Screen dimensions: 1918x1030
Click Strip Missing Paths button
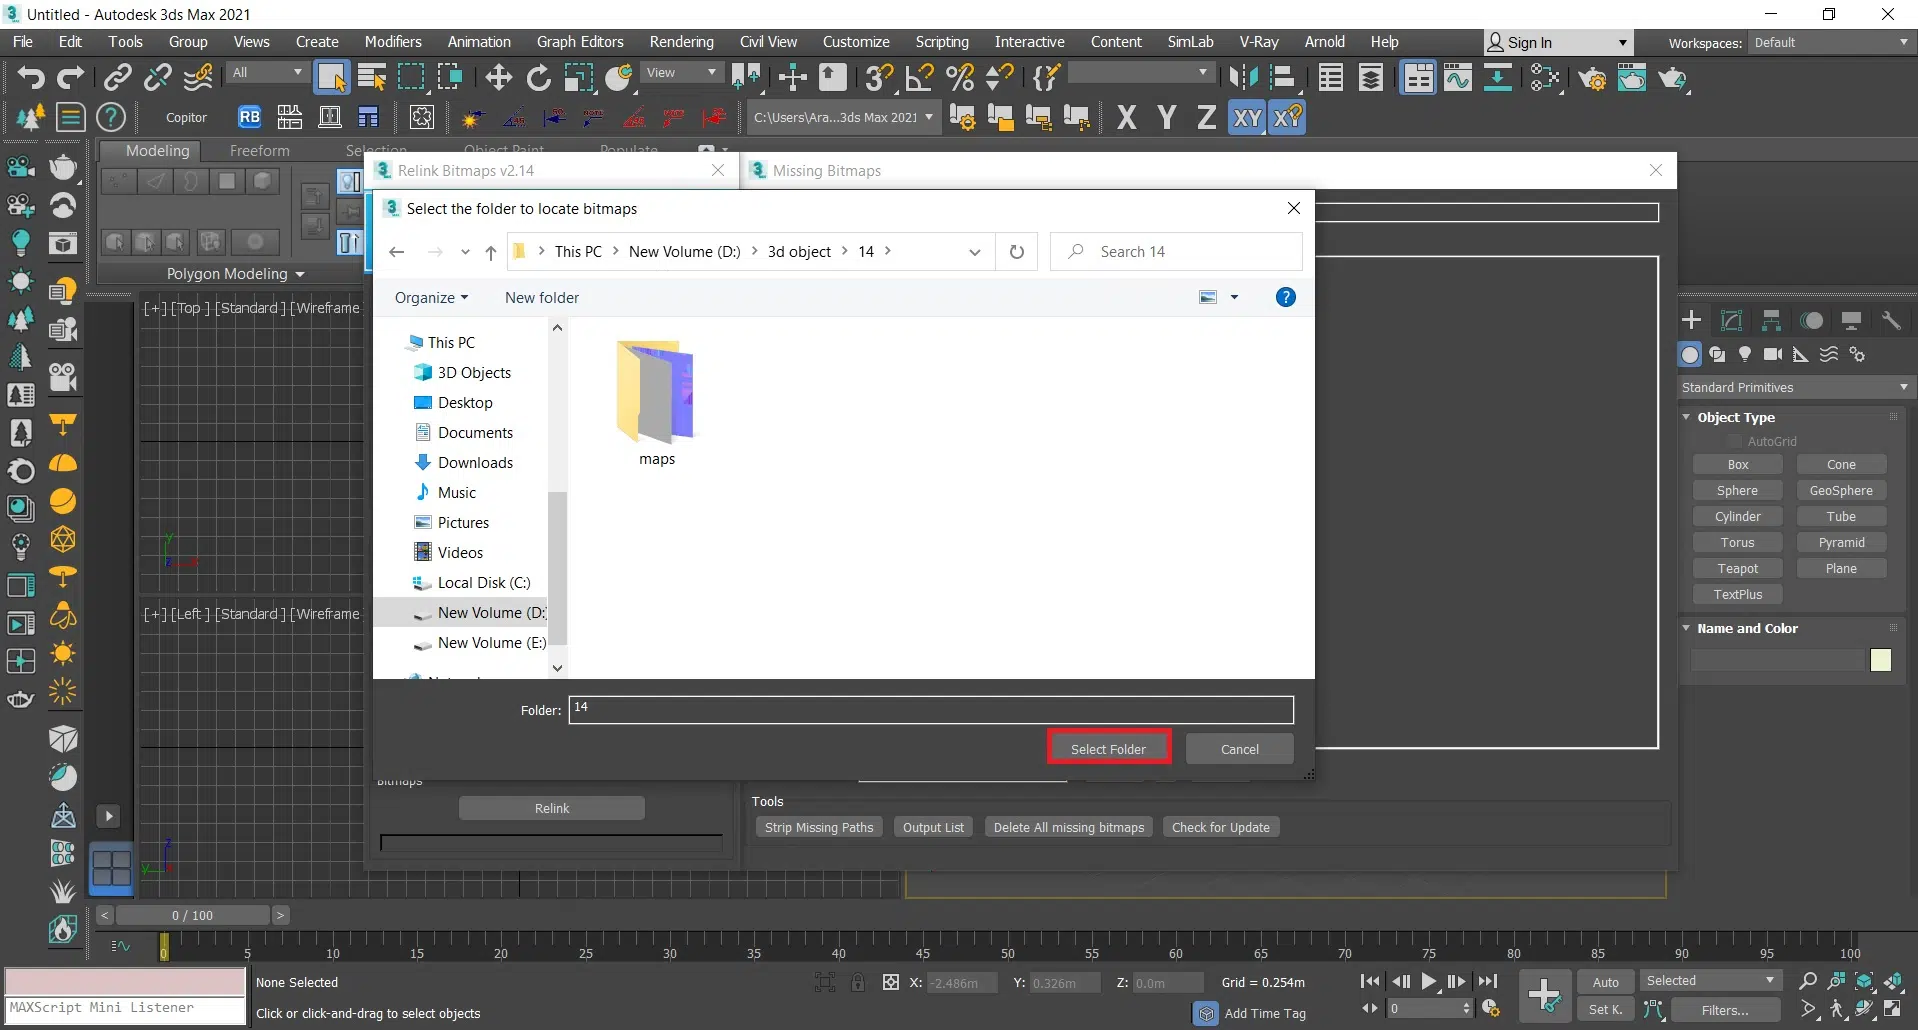pyautogui.click(x=818, y=827)
